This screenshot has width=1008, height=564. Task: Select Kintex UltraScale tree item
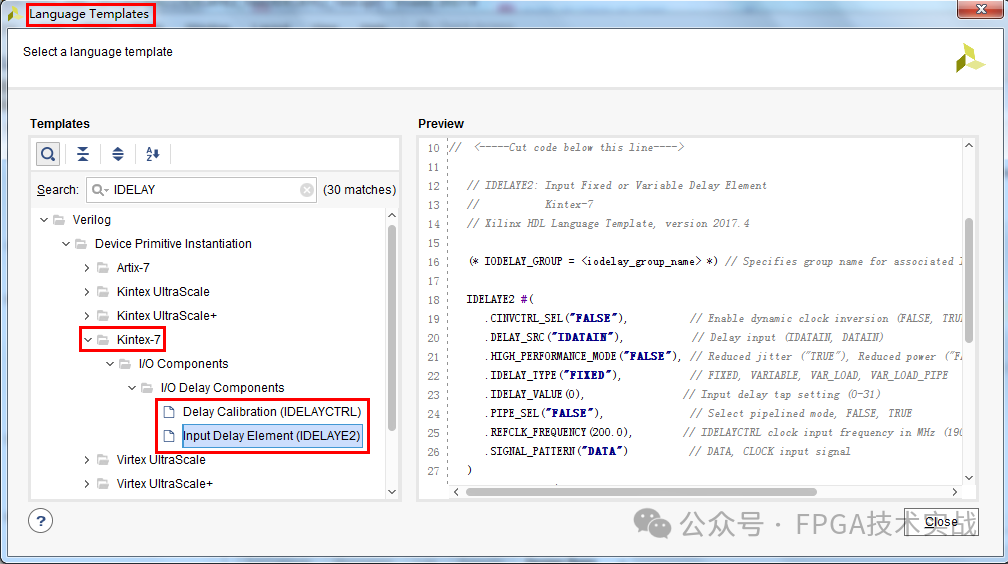click(x=163, y=292)
